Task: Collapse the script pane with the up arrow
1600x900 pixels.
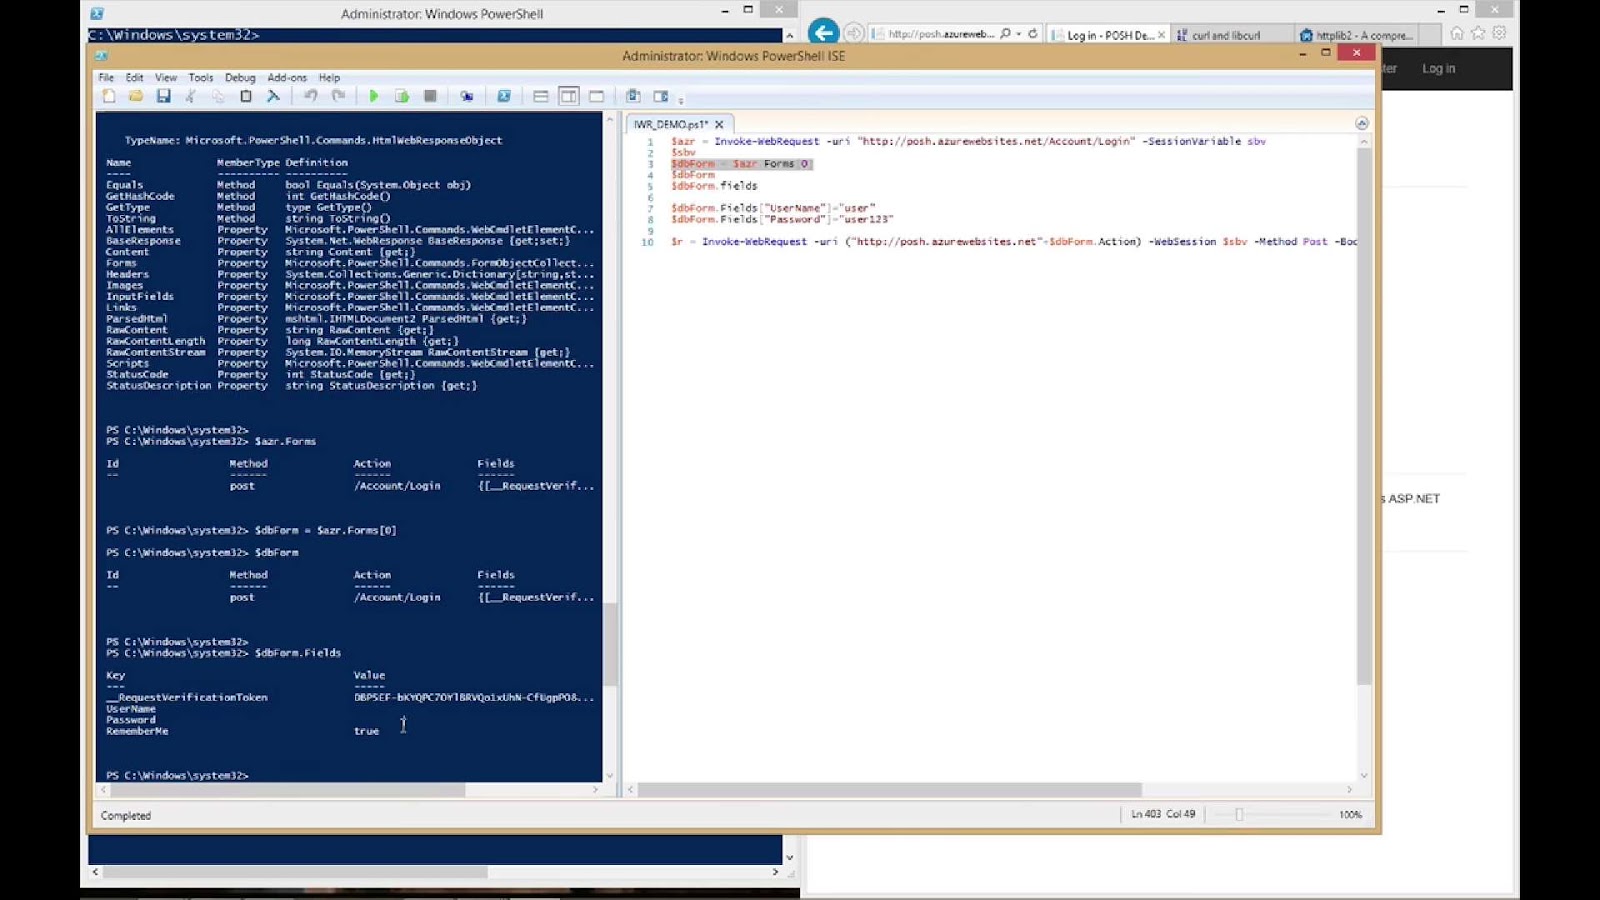Action: [x=1361, y=123]
